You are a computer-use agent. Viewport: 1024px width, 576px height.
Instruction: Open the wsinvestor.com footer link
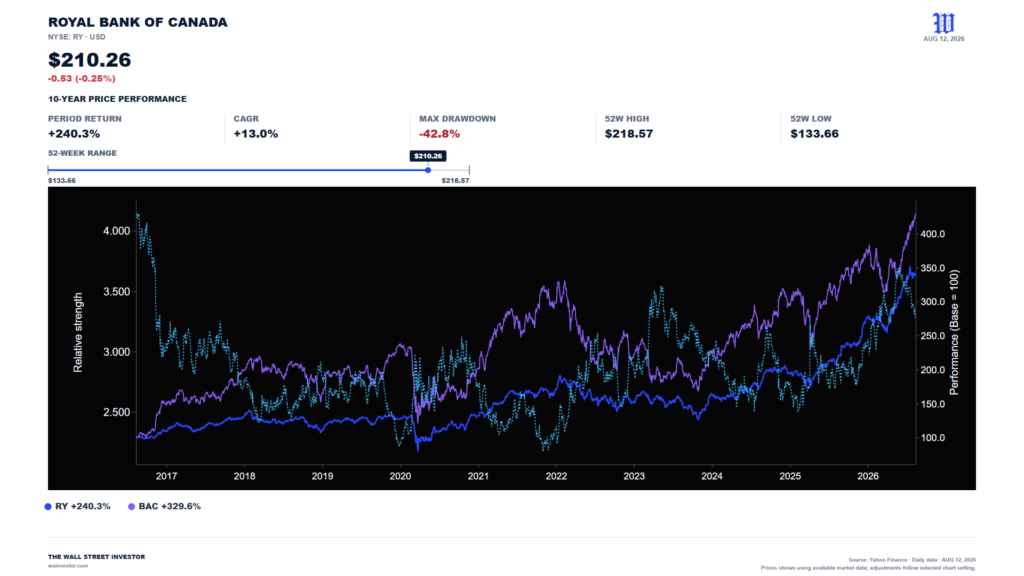(x=68, y=566)
